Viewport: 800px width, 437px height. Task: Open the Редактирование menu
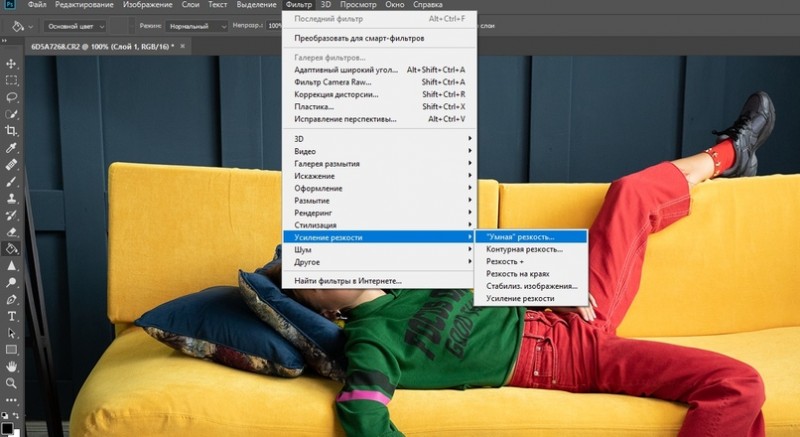click(x=85, y=5)
